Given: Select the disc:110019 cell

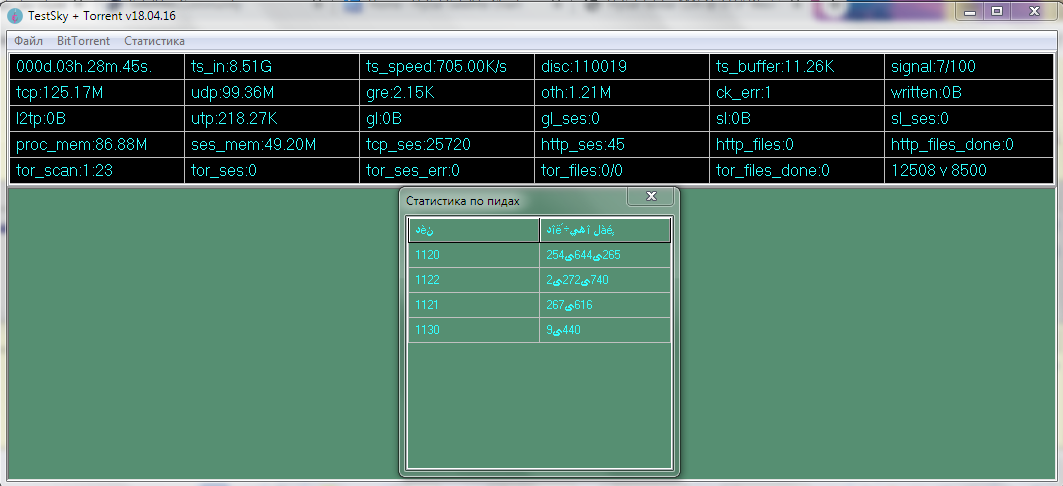Looking at the screenshot, I should [x=622, y=66].
